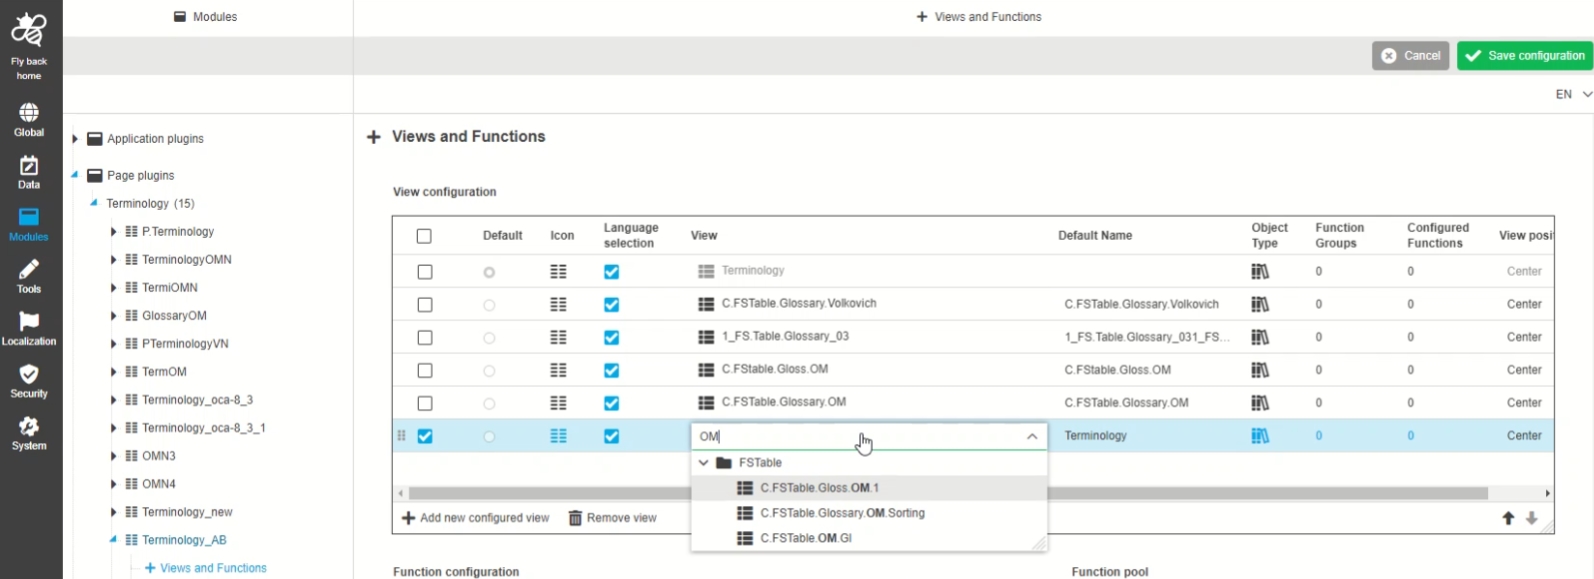Viewport: 1594px width, 579px height.
Task: Open the Tools section in sidebar
Action: click(x=29, y=277)
